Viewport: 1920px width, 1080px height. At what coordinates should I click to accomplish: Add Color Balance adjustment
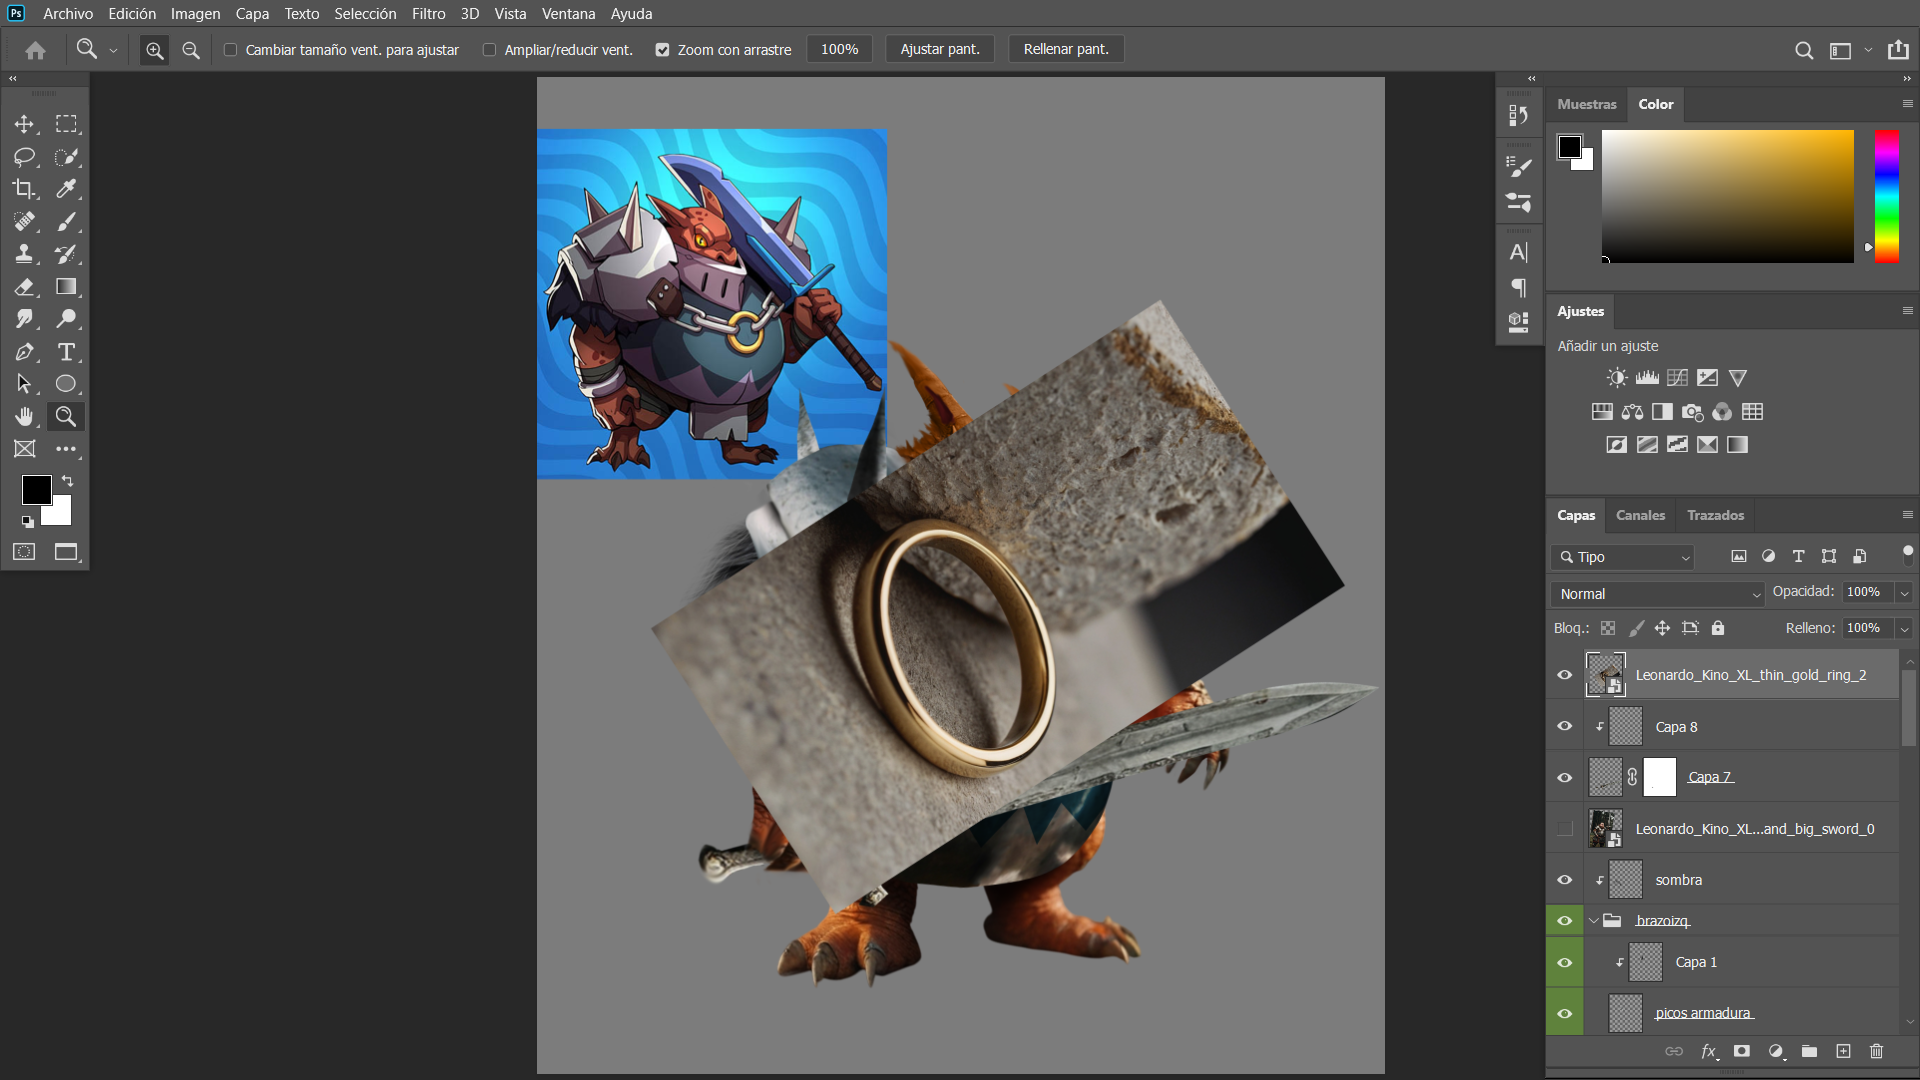click(1632, 412)
